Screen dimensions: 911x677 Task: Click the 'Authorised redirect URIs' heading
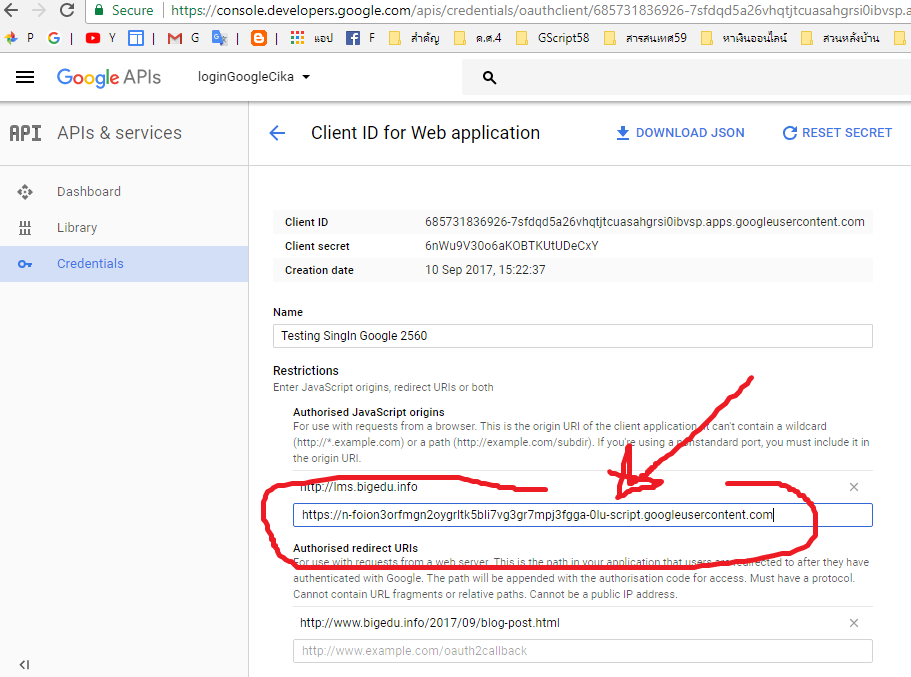pos(355,548)
